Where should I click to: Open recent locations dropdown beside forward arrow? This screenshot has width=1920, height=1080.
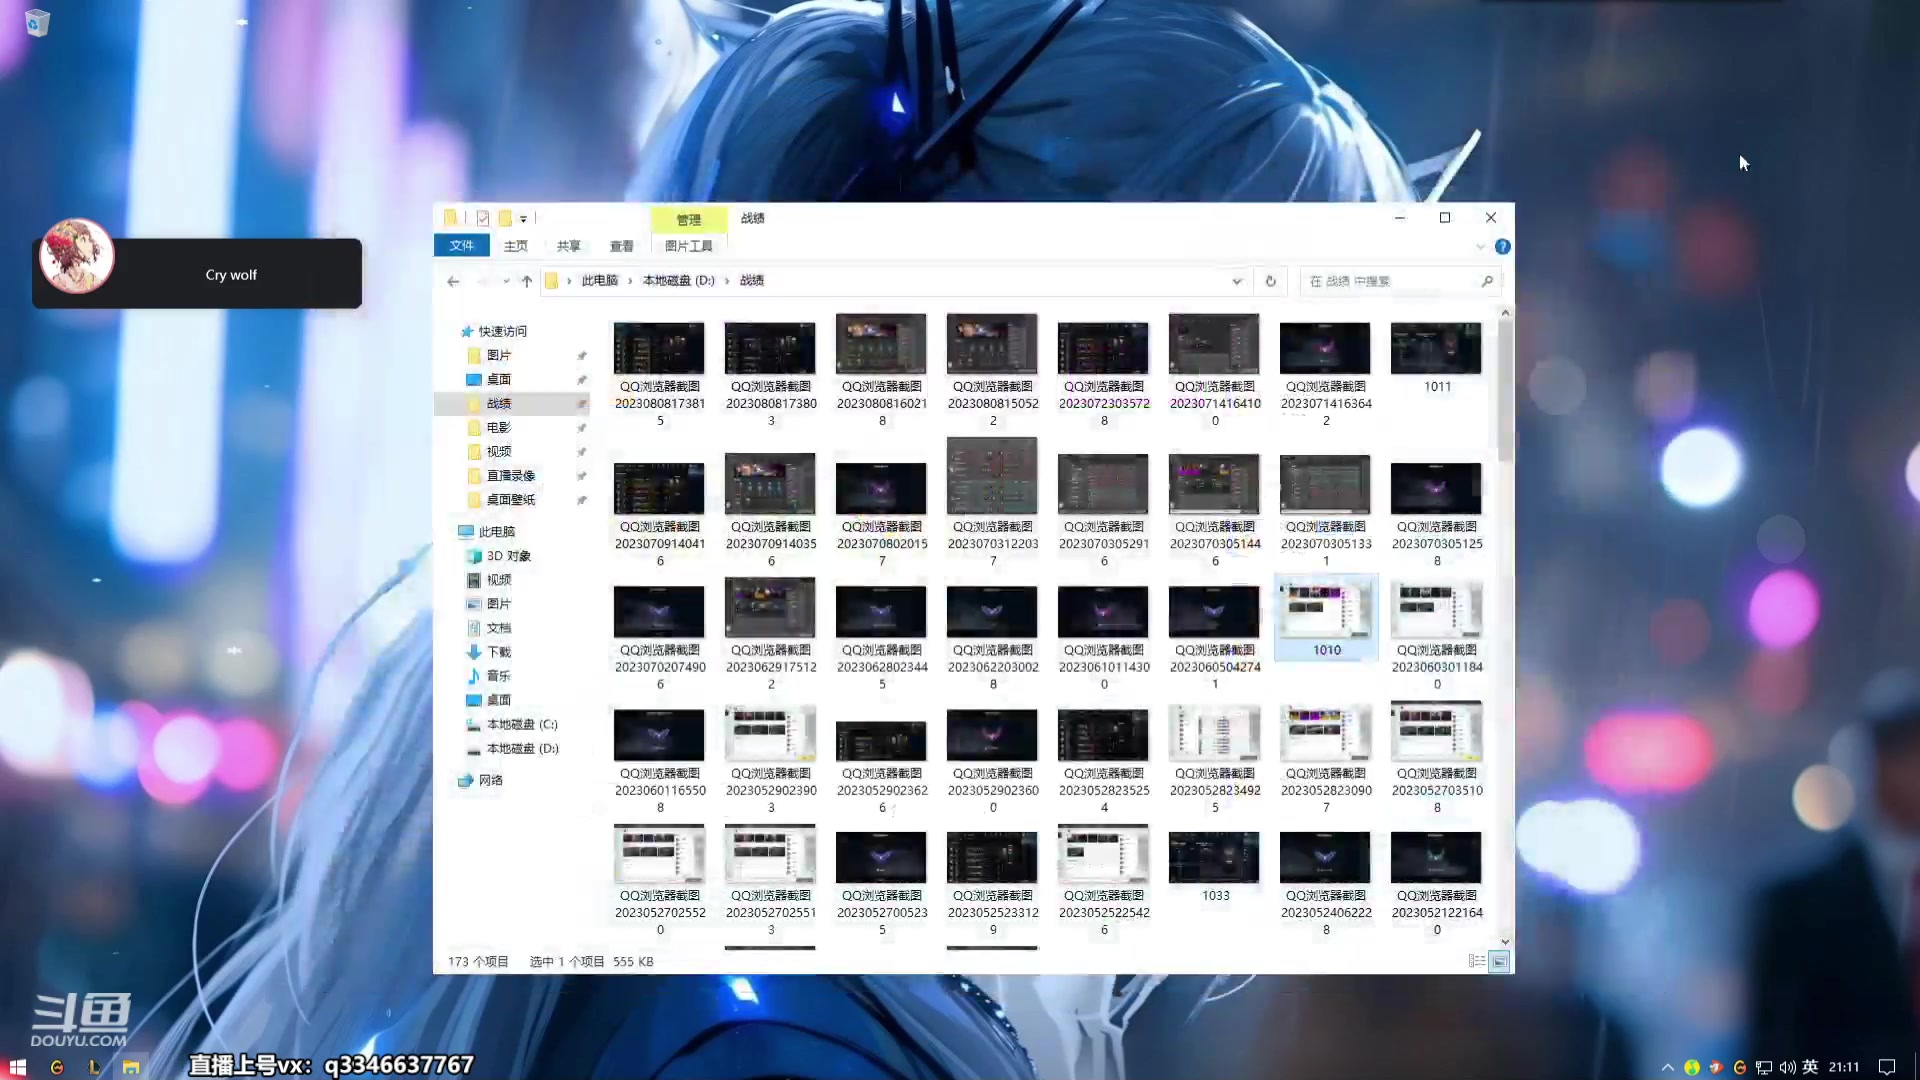point(506,281)
